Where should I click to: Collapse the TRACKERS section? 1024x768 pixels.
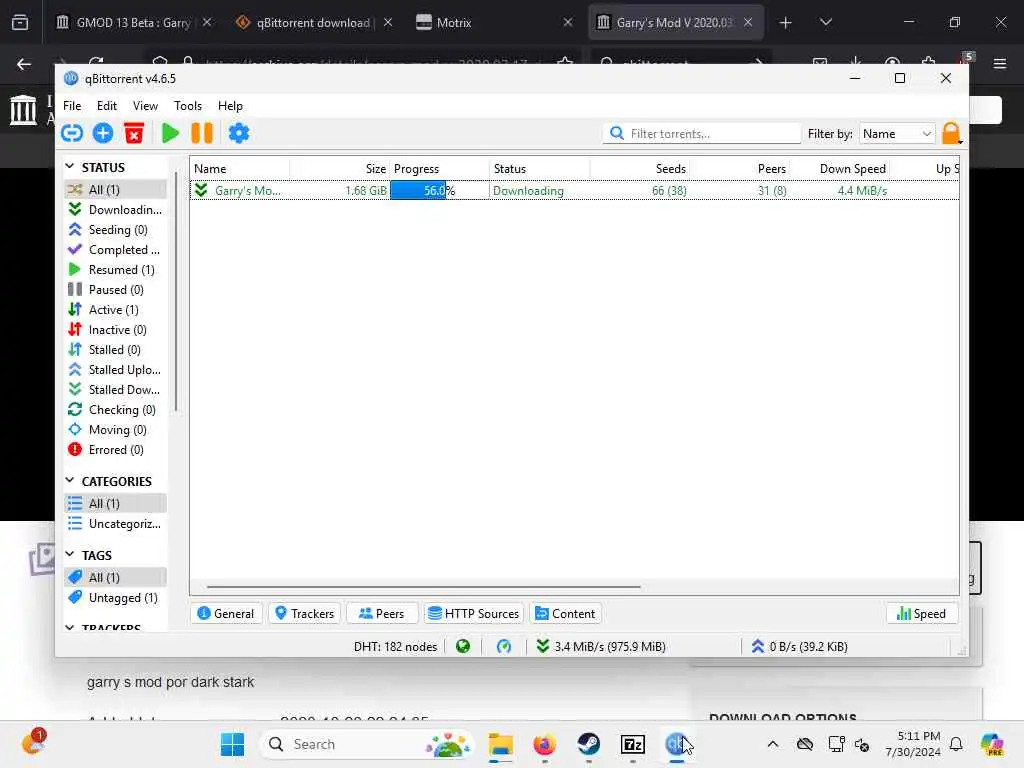[x=70, y=627]
